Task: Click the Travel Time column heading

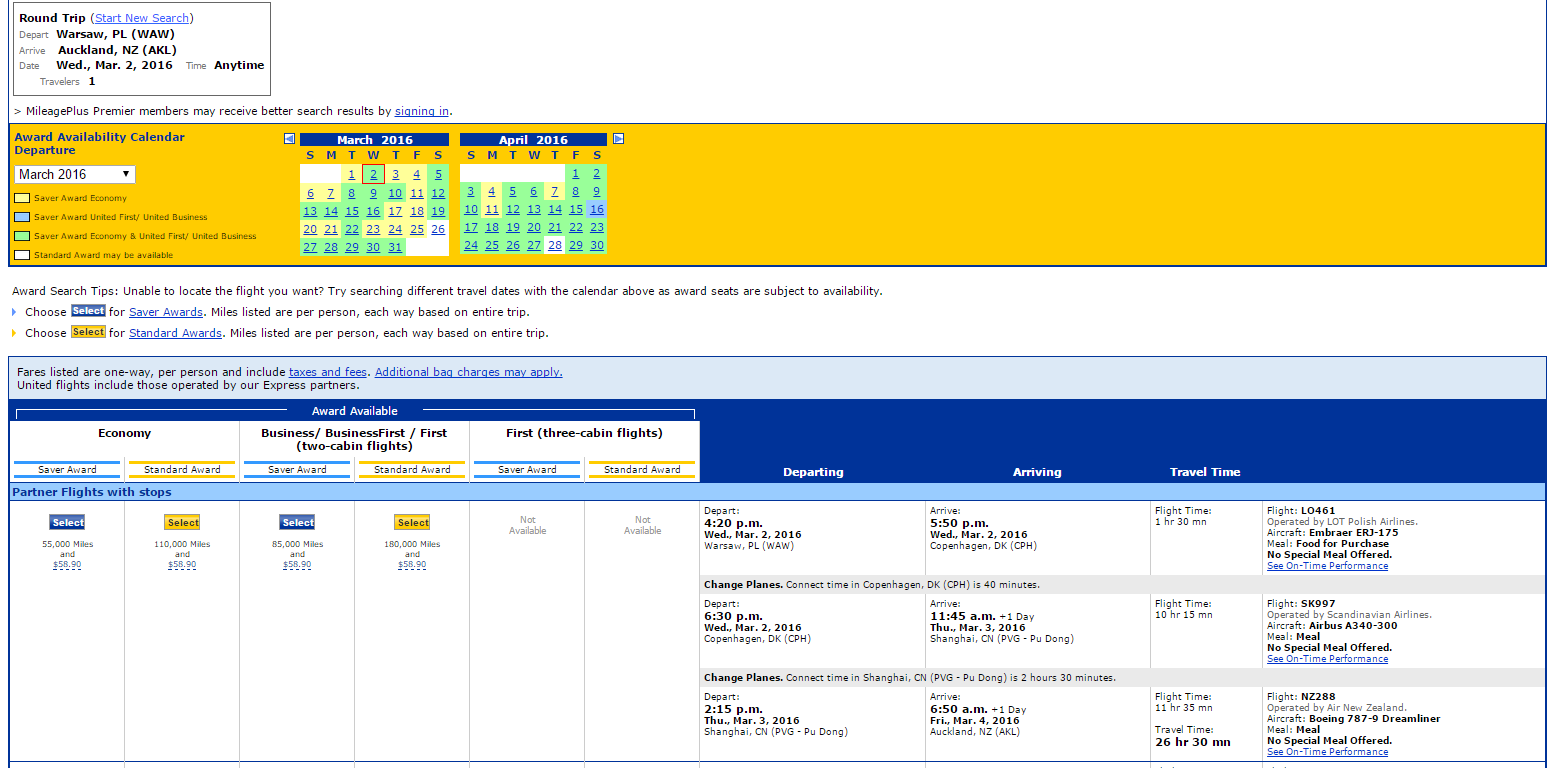Action: (1205, 472)
